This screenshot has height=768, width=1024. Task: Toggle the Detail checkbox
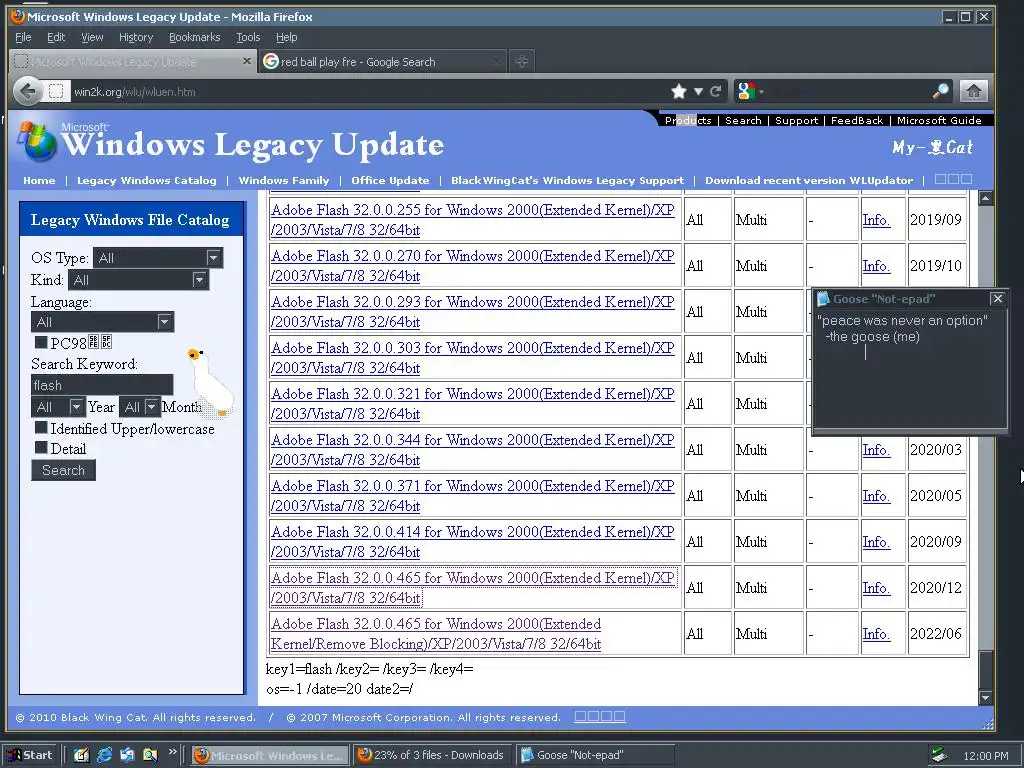pos(40,447)
